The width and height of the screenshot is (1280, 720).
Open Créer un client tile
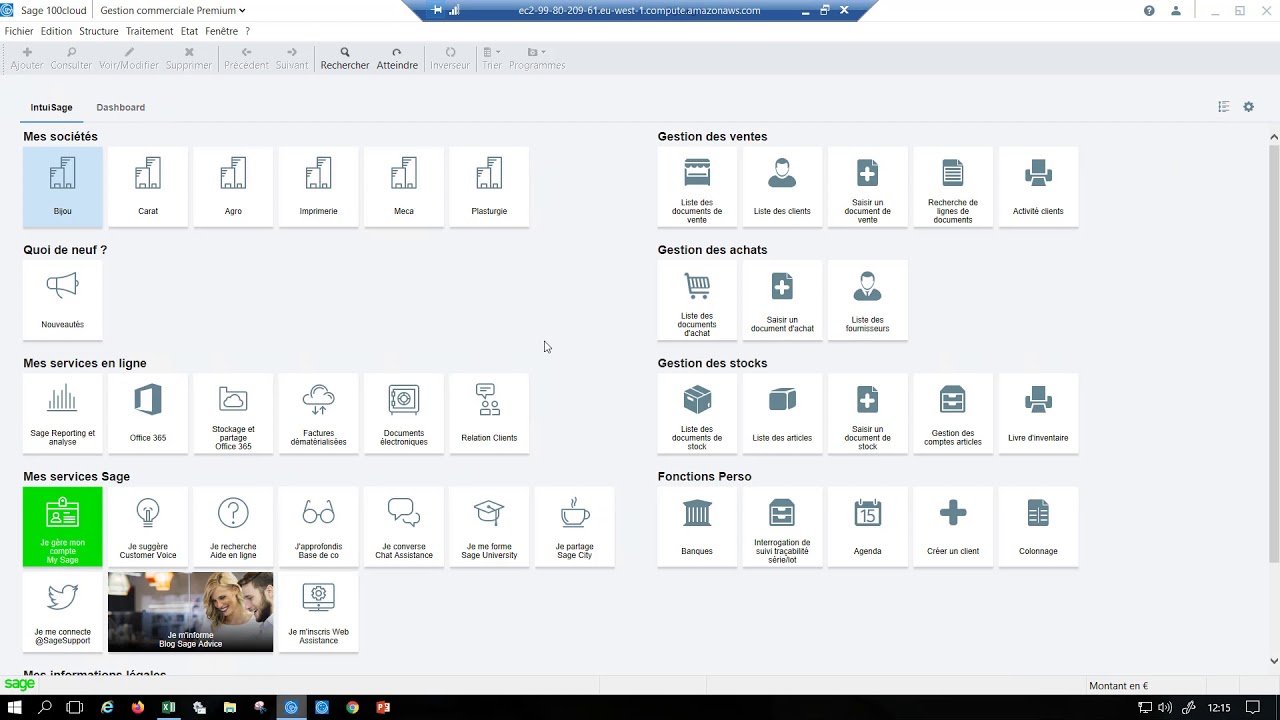tap(953, 527)
